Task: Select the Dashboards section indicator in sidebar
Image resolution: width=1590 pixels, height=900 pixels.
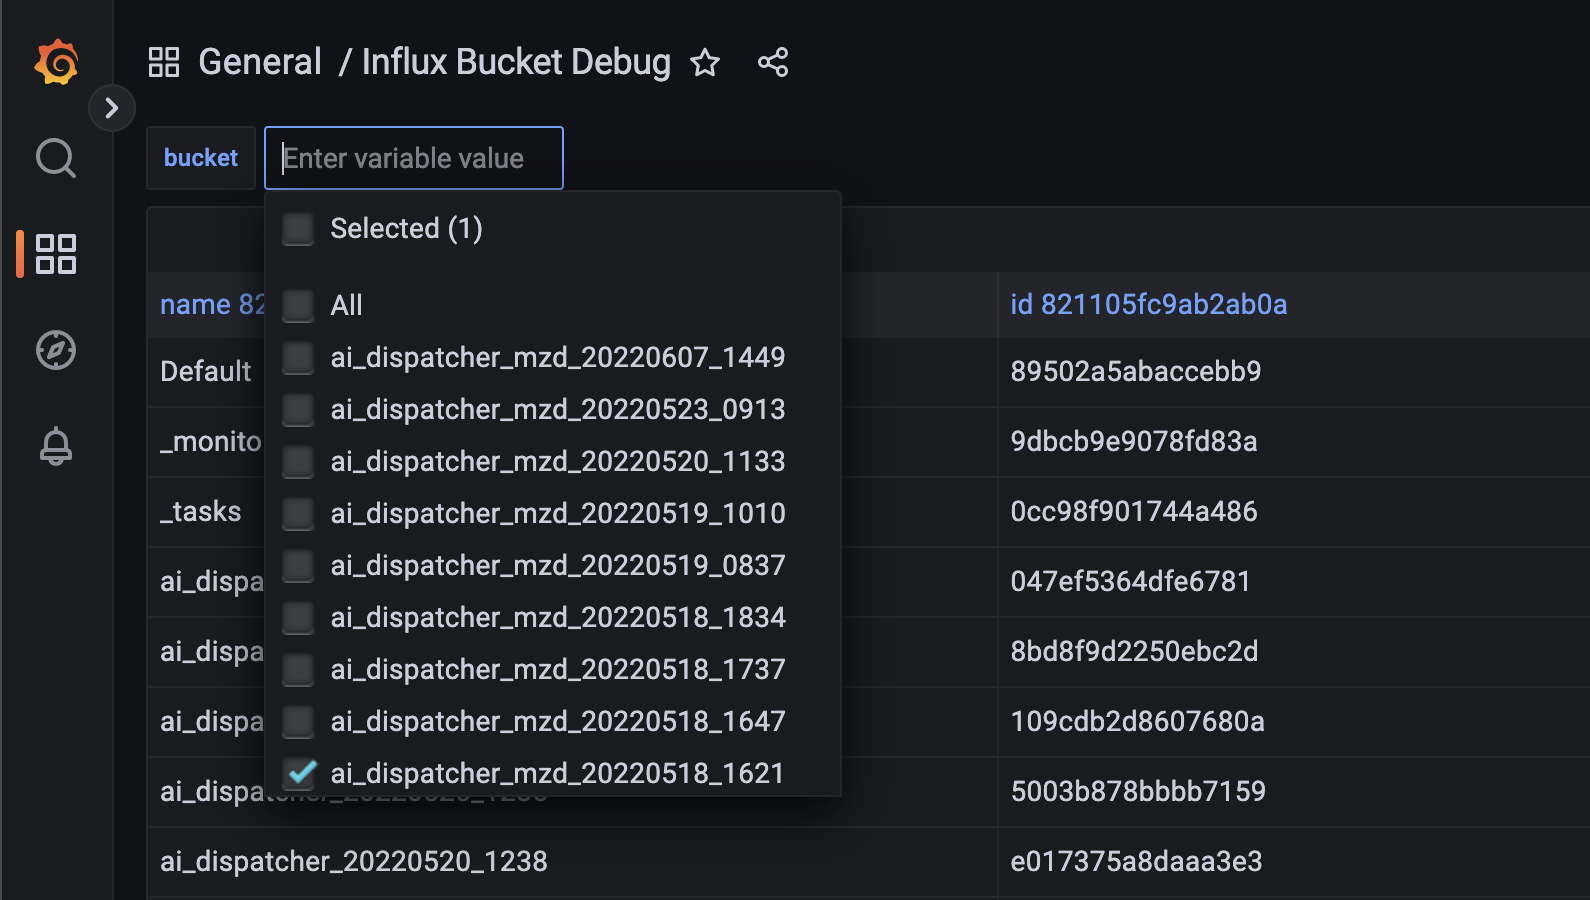Action: coord(18,254)
